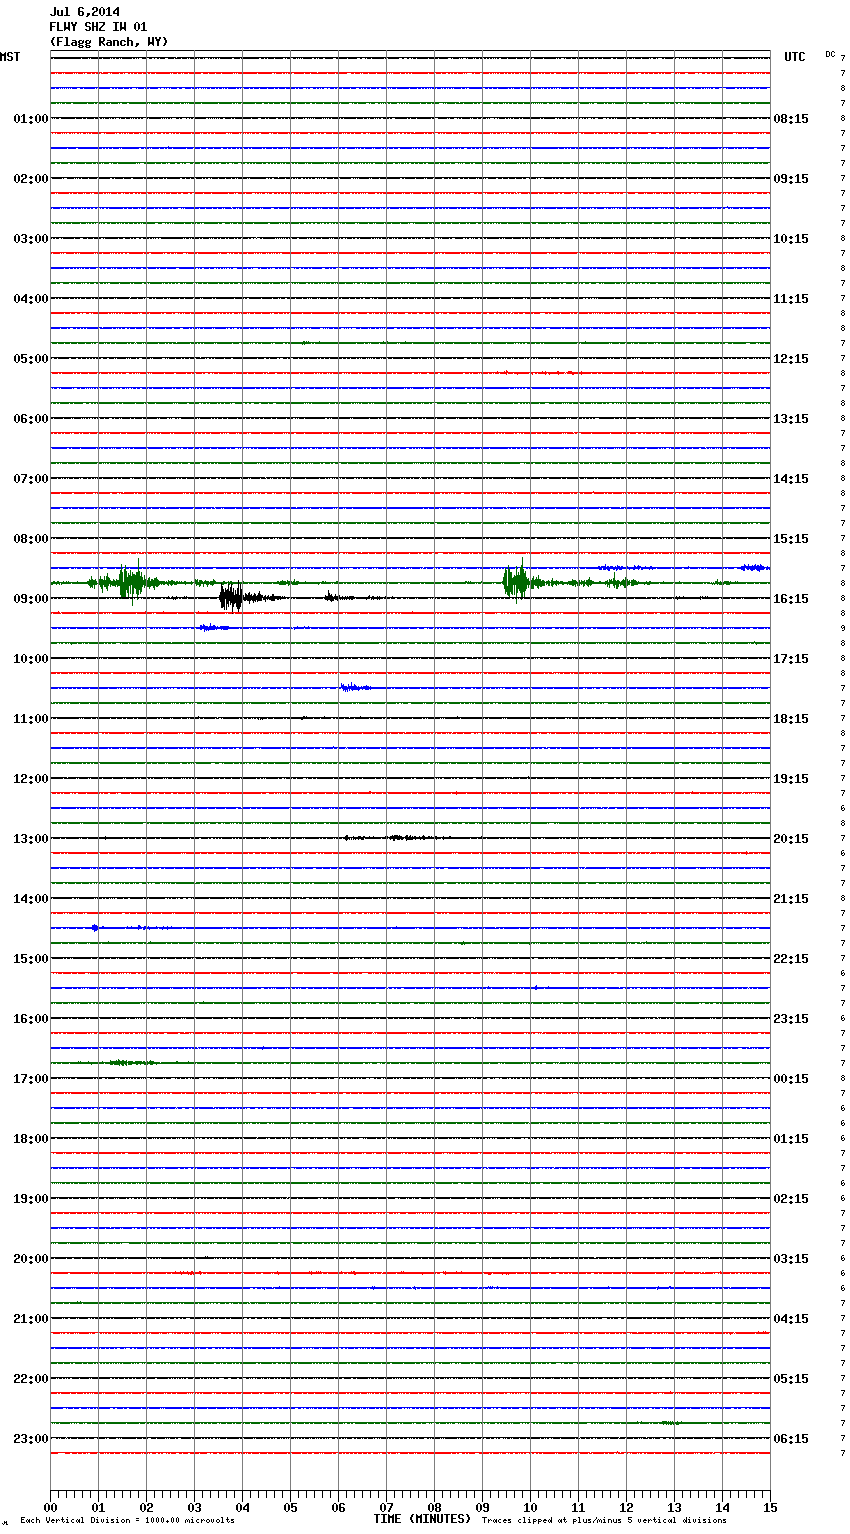Click the 16:15 UTC label
This screenshot has height=1534, width=850.
(x=791, y=599)
